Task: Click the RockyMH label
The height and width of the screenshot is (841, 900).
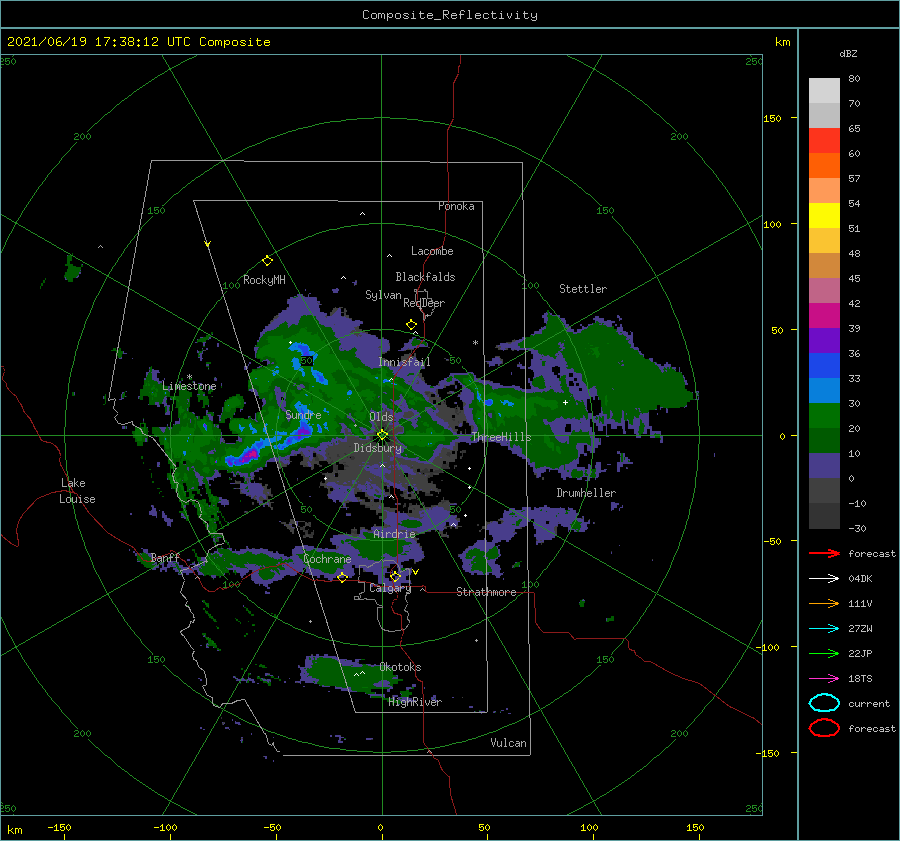Action: 264,280
